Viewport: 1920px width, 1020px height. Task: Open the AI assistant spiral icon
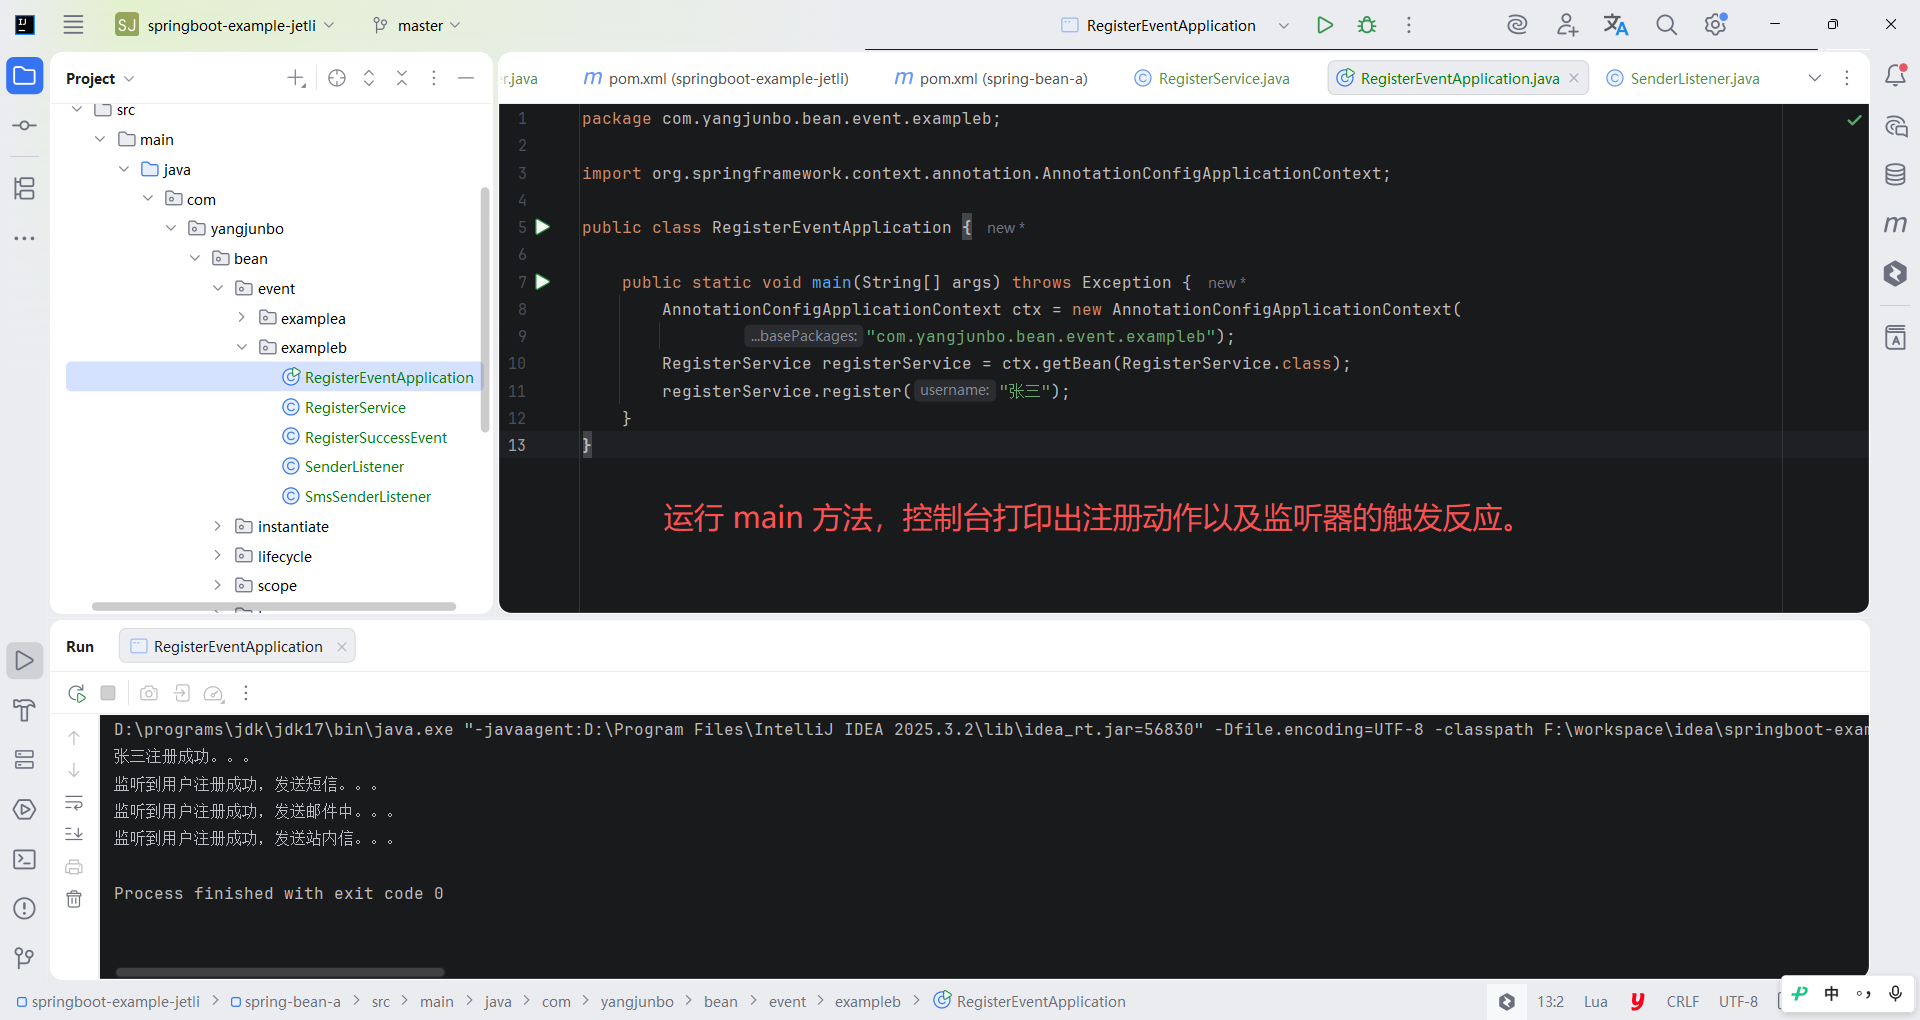pos(1517,25)
